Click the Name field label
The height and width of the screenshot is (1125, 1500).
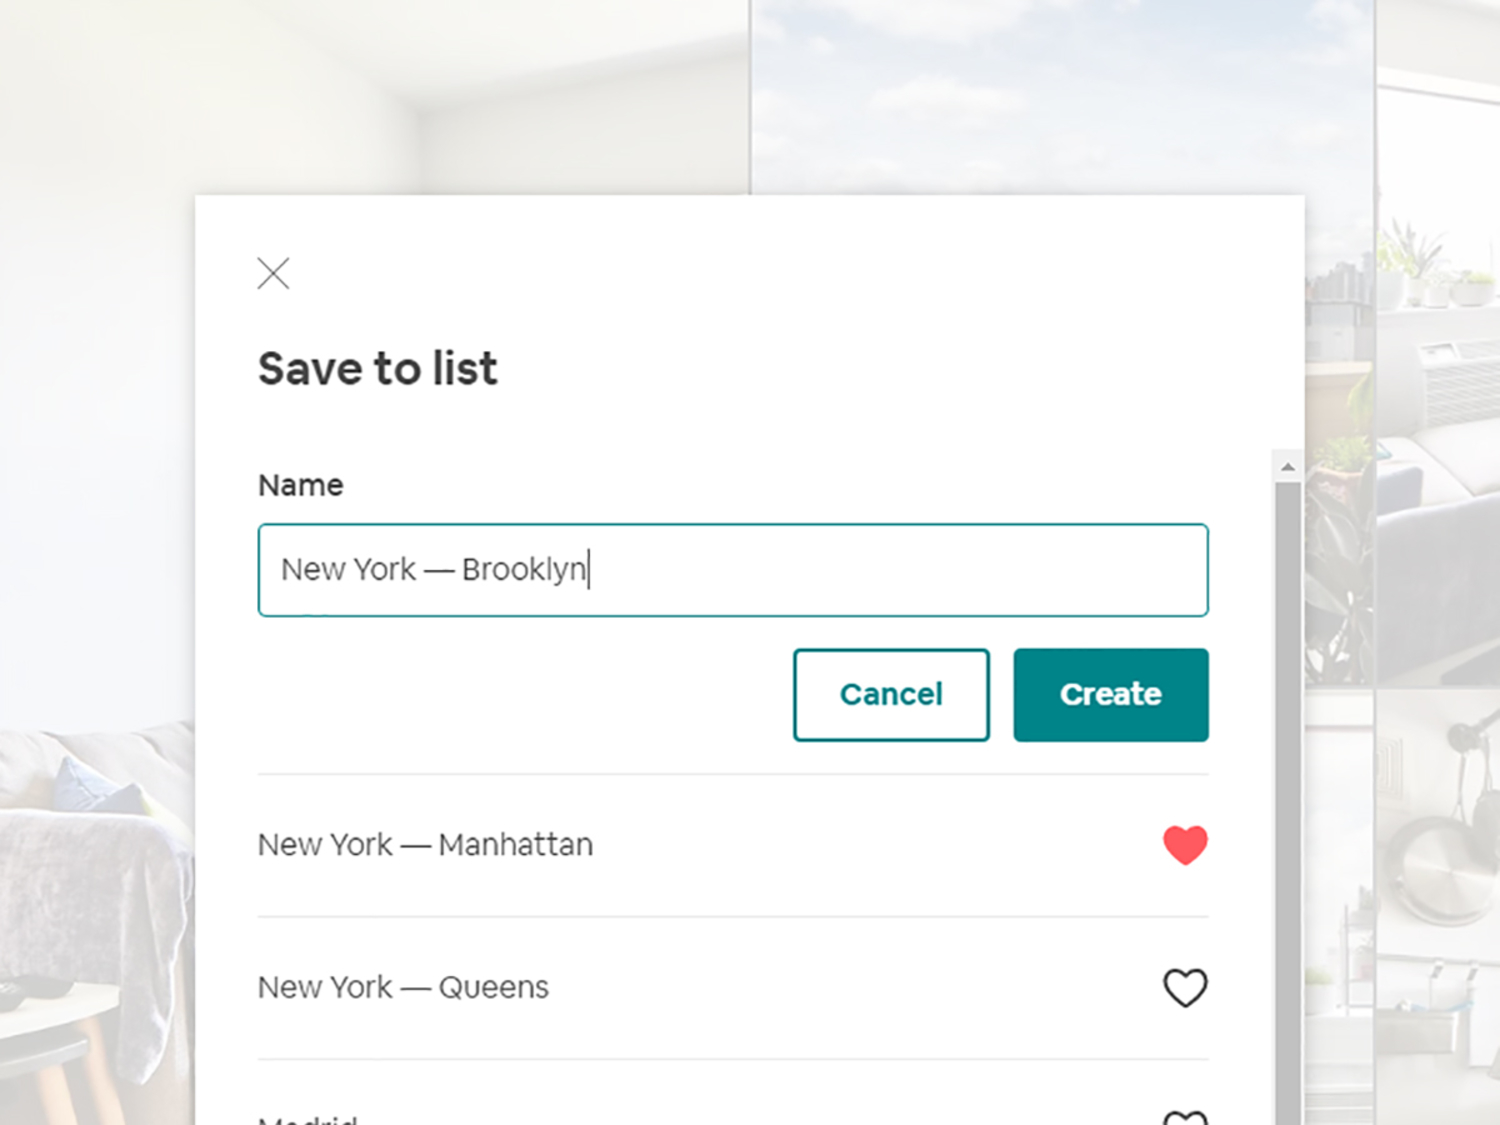click(x=300, y=485)
